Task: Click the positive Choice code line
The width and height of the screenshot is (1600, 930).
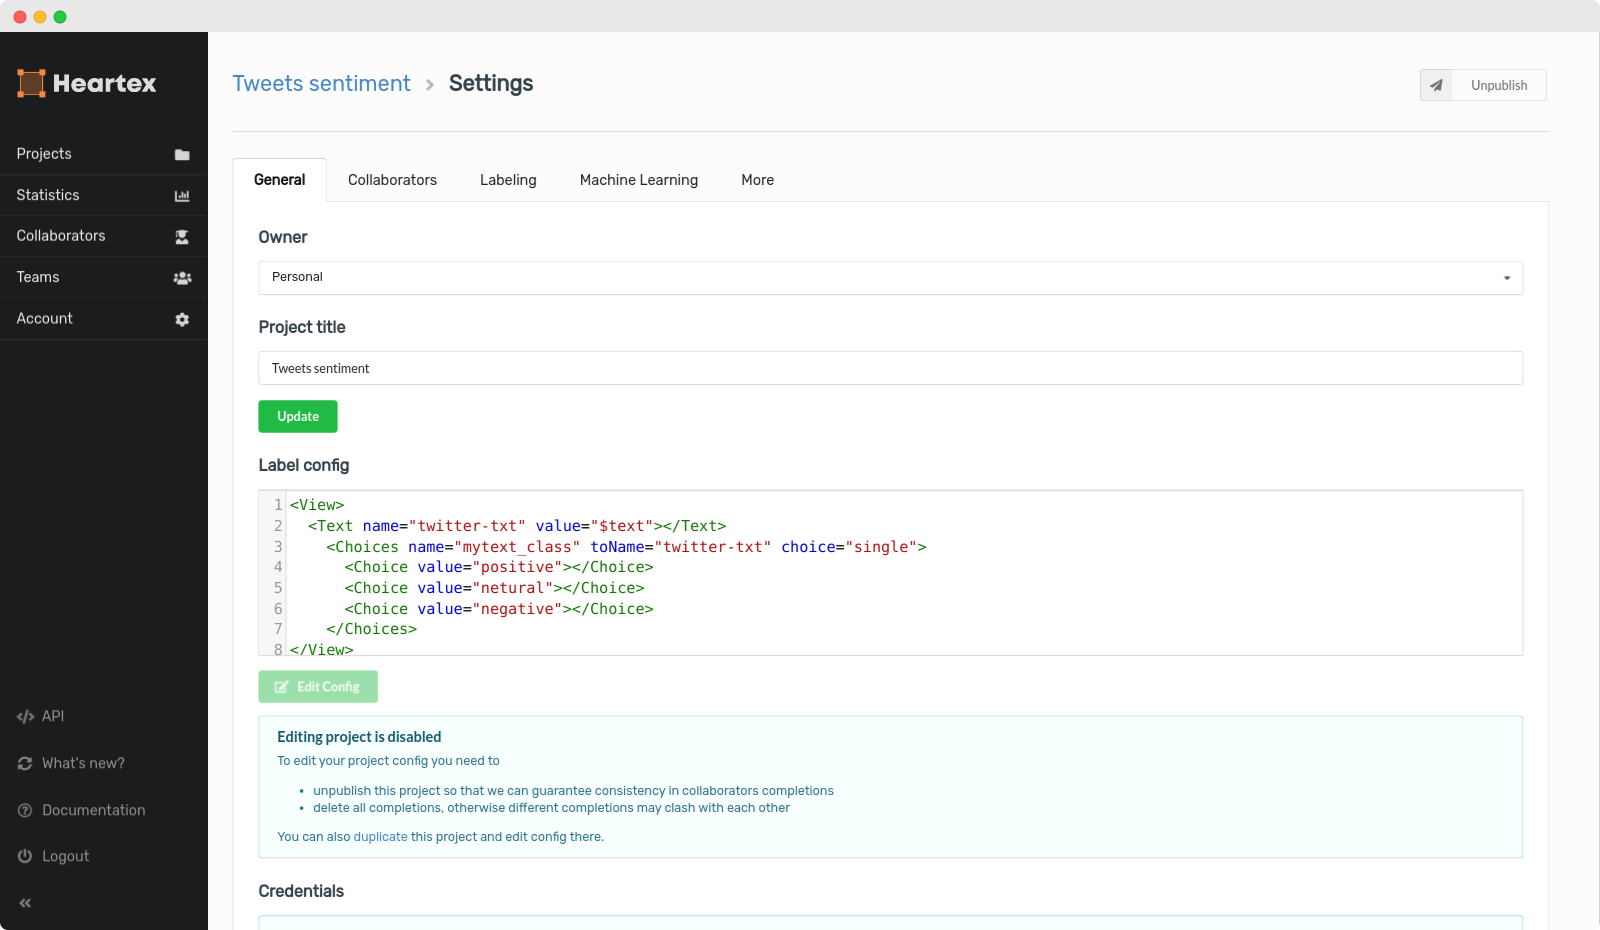Action: click(499, 567)
